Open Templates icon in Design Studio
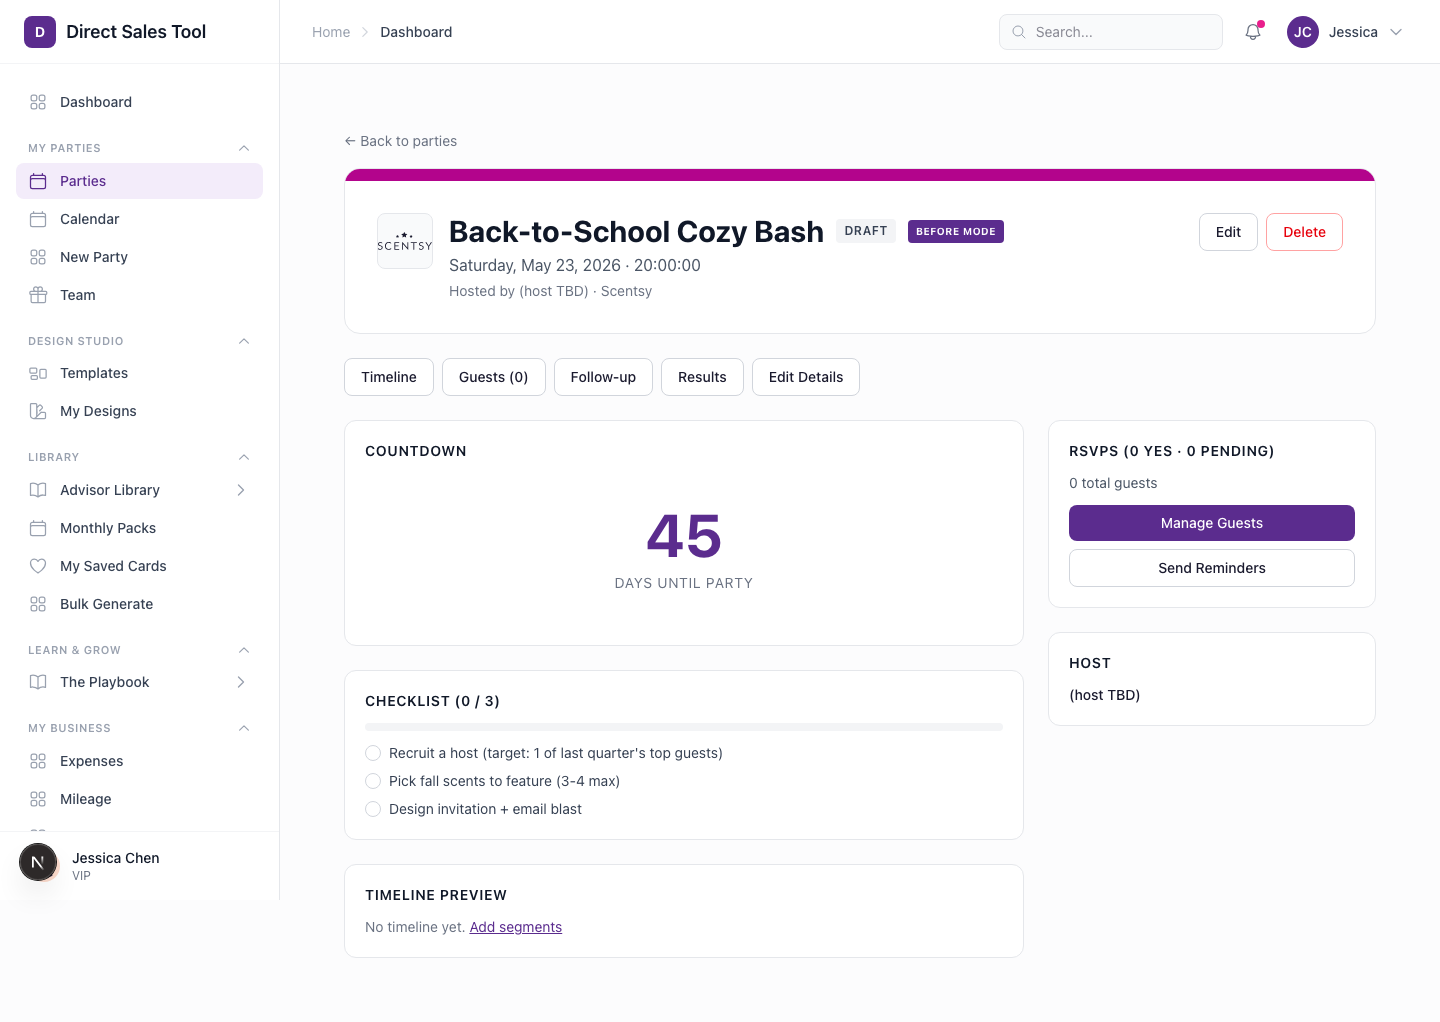This screenshot has width=1440, height=1022. [x=38, y=373]
